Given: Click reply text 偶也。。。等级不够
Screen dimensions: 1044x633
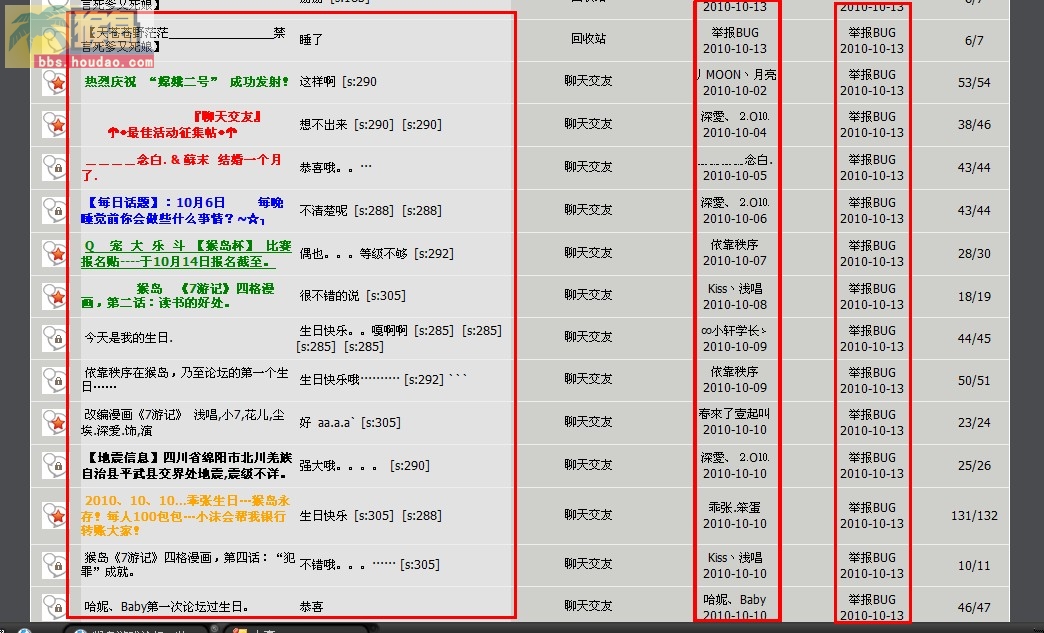Looking at the screenshot, I should pyautogui.click(x=353, y=254).
